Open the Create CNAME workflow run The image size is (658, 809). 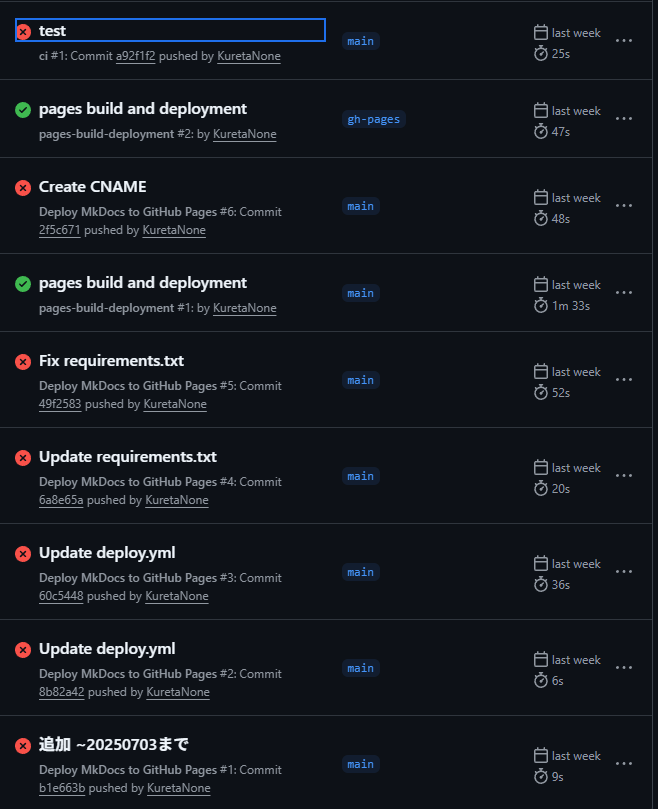click(92, 187)
